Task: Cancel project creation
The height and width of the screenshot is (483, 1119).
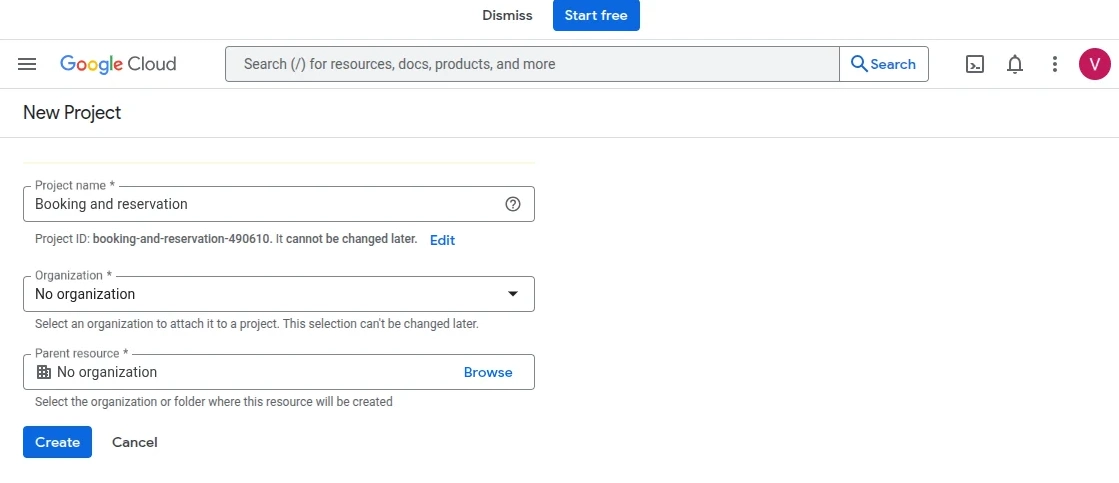Action: pos(135,442)
